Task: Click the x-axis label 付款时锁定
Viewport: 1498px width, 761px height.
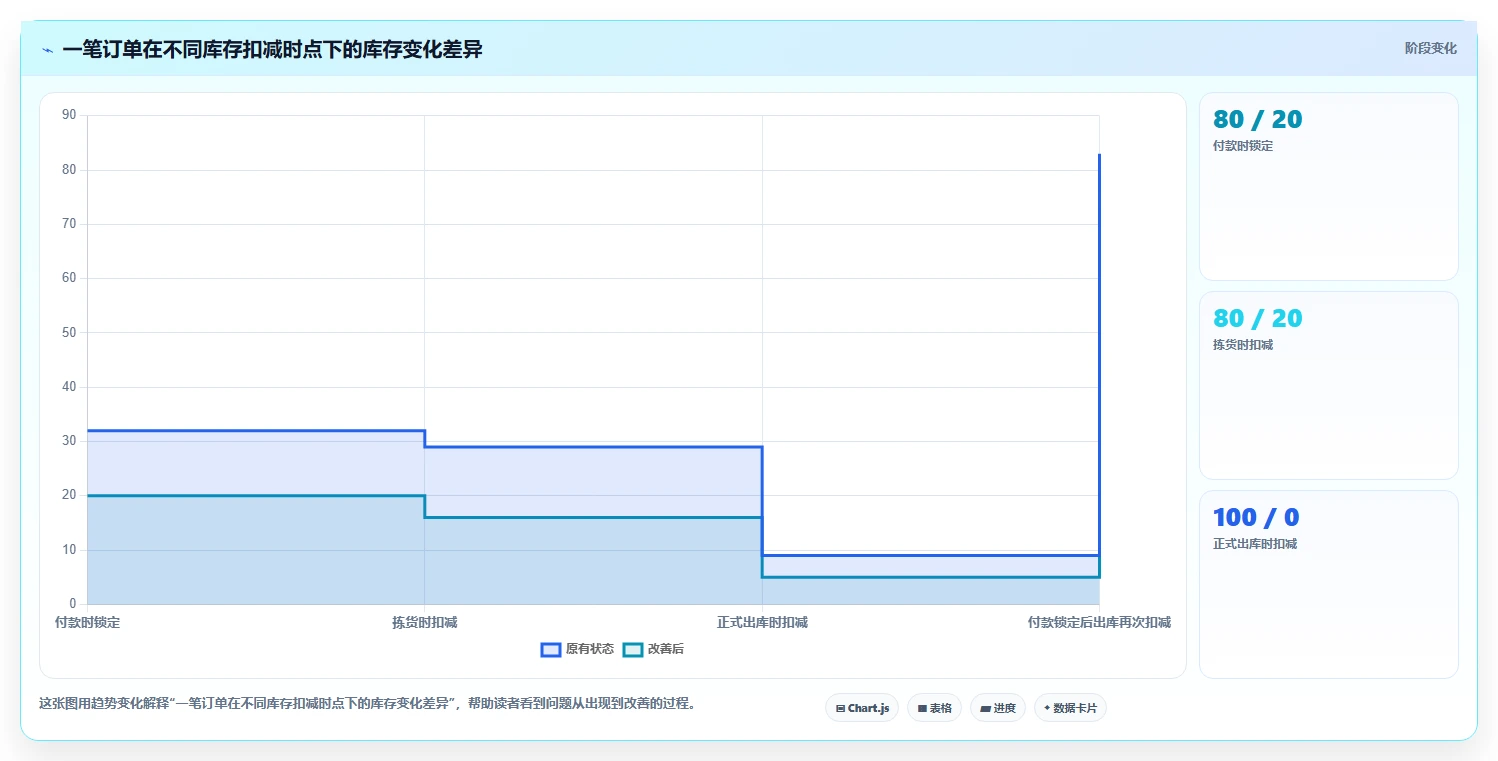Action: pyautogui.click(x=88, y=622)
